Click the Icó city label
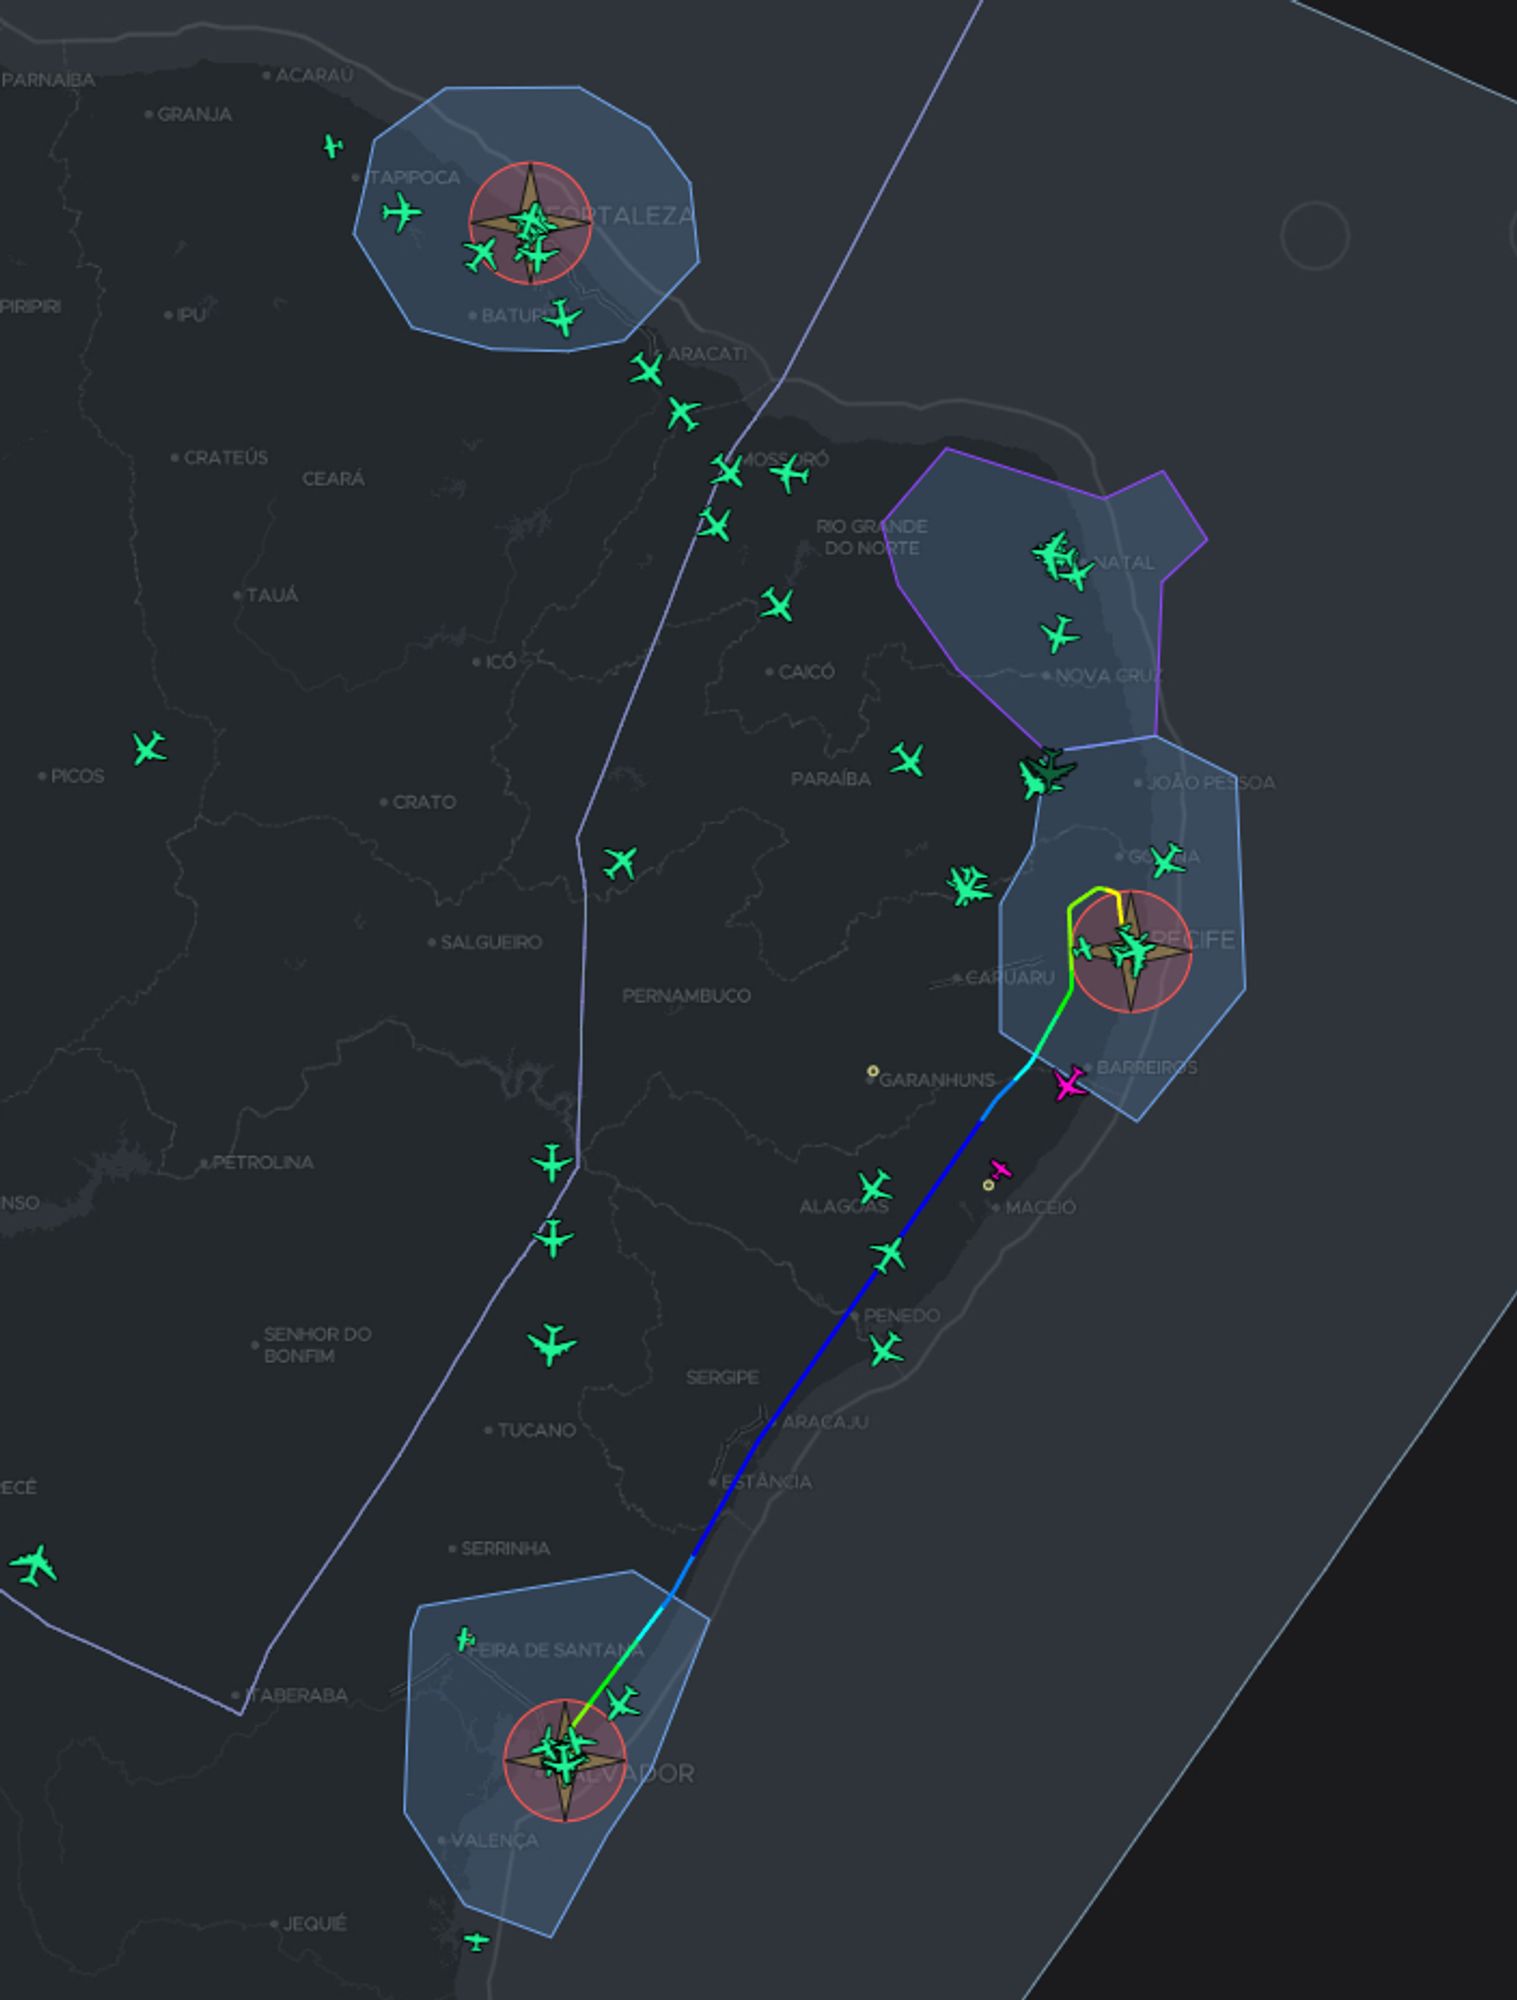Image resolution: width=1517 pixels, height=2000 pixels. coord(499,661)
